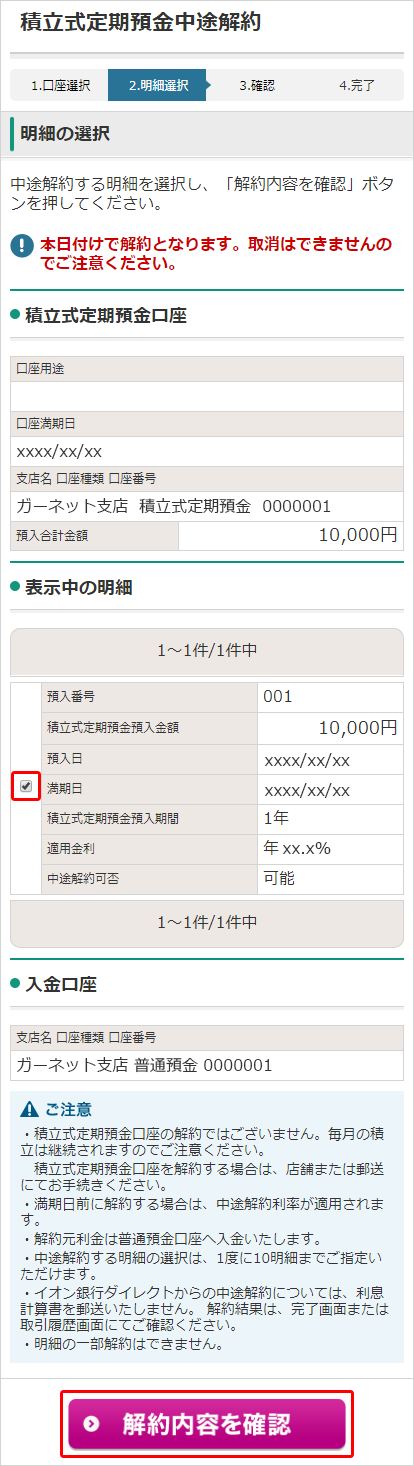Click the arrow icon on the 解約内容を確認 button
Viewport: 414px width, 1466px height.
point(93,1424)
